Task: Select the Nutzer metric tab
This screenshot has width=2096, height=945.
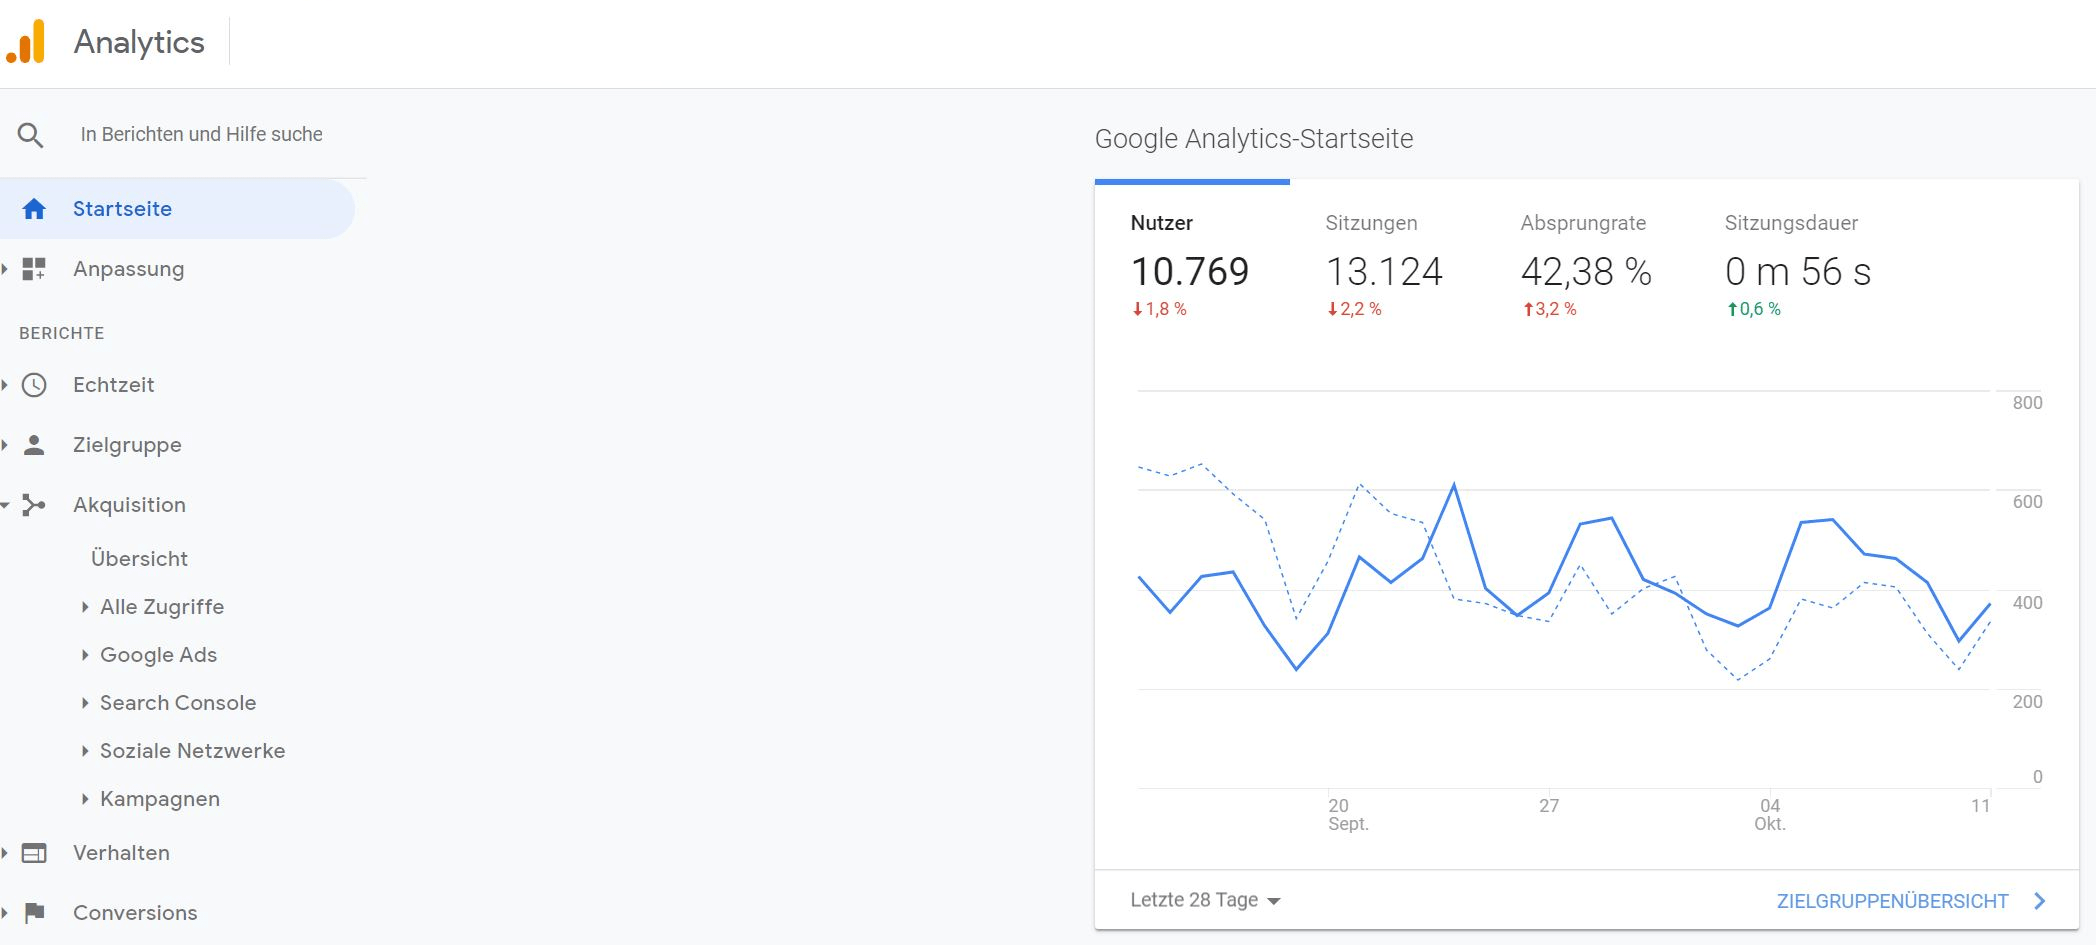Action: tap(1192, 264)
